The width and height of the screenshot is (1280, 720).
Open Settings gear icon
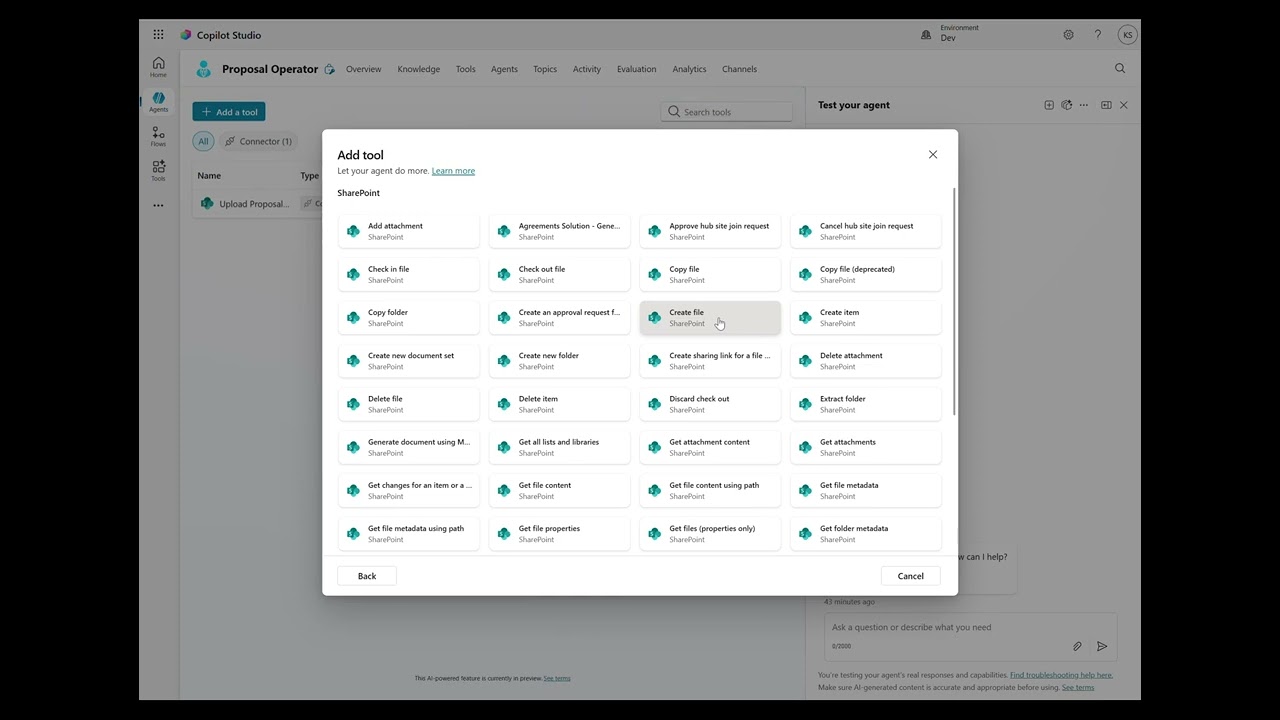pos(1068,34)
